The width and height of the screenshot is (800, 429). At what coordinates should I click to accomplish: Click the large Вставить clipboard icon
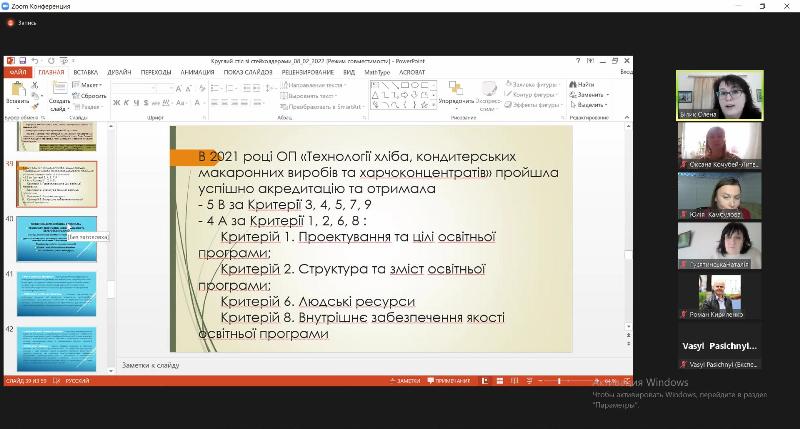(18, 89)
